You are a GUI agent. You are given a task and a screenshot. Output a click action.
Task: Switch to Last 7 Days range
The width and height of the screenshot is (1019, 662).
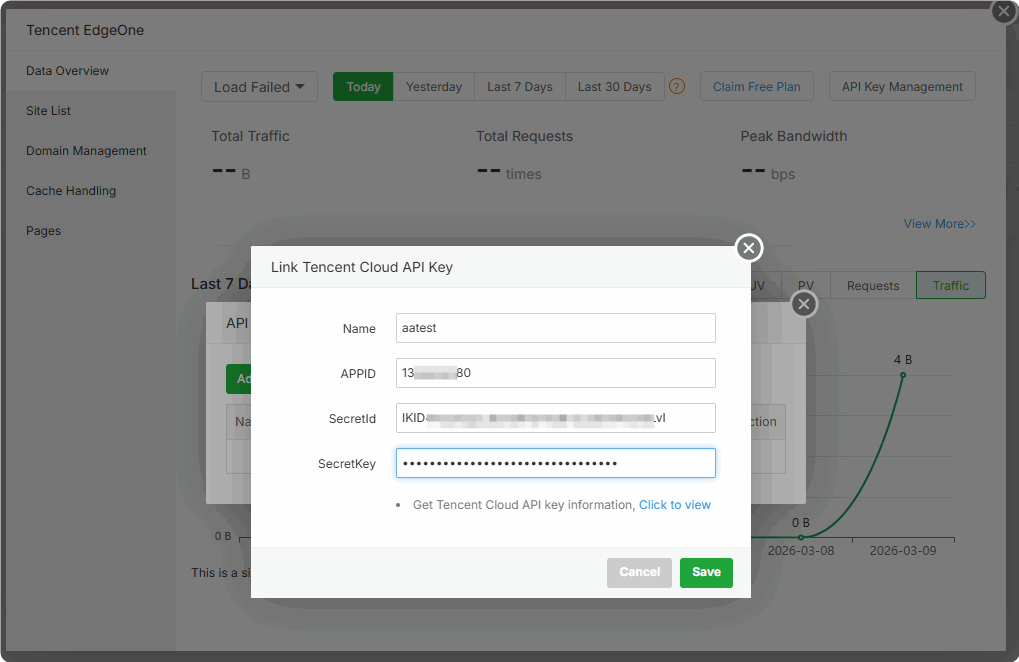pos(520,86)
